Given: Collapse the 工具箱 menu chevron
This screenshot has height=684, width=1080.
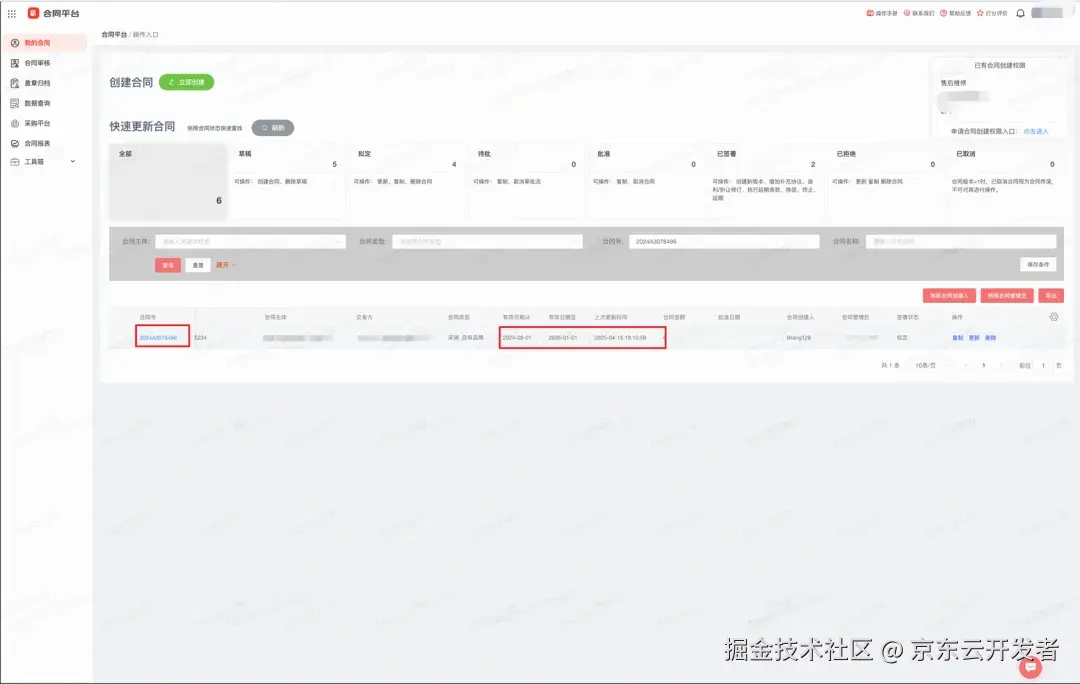Looking at the screenshot, I should [x=72, y=161].
